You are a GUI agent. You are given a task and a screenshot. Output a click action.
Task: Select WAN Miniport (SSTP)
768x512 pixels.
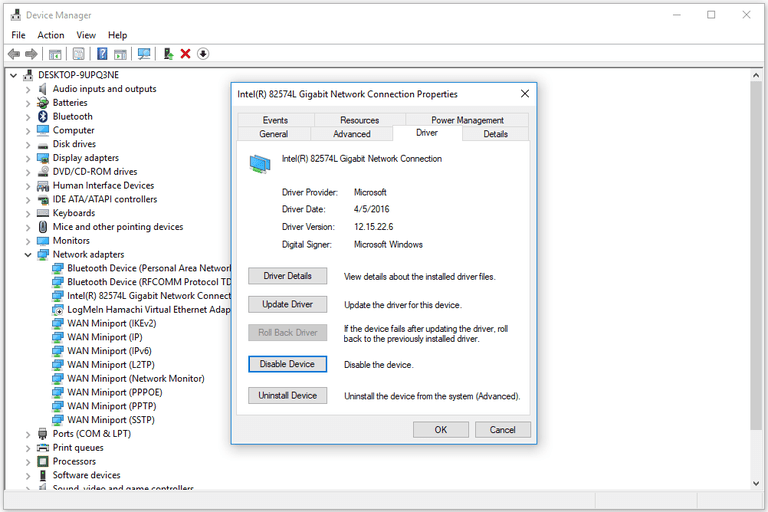point(111,420)
